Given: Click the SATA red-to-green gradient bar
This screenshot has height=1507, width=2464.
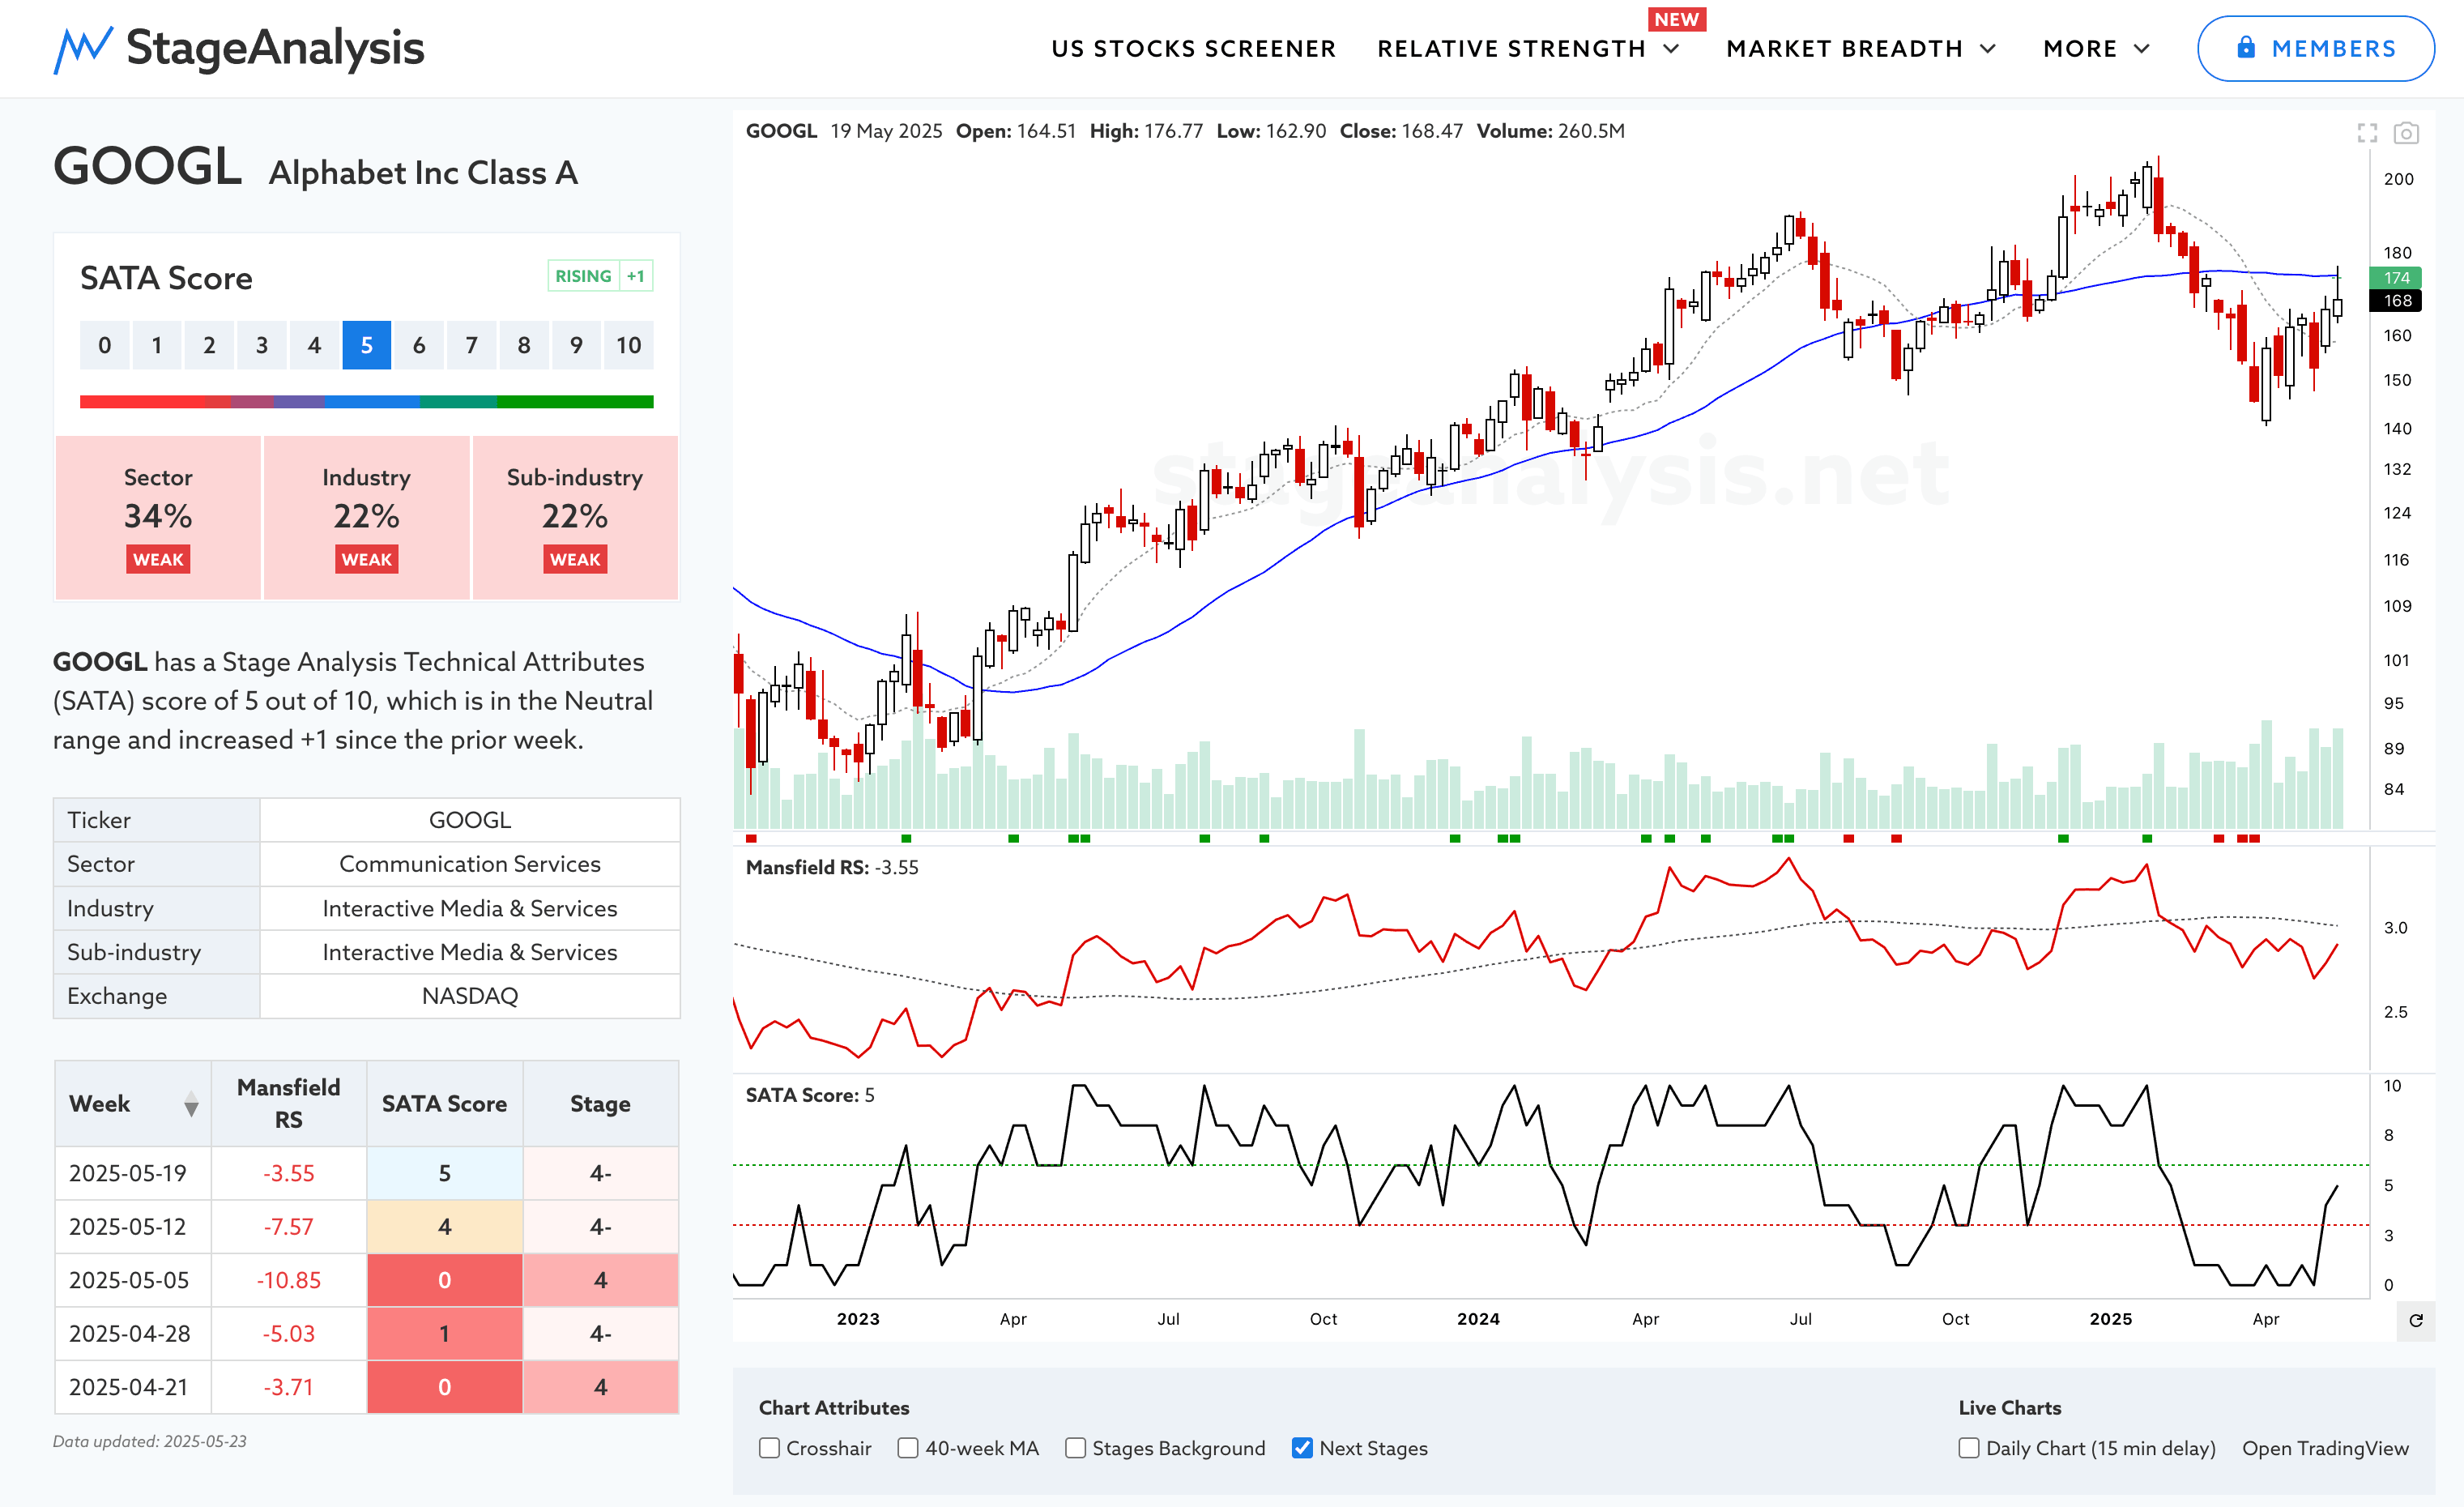Looking at the screenshot, I should click(367, 402).
